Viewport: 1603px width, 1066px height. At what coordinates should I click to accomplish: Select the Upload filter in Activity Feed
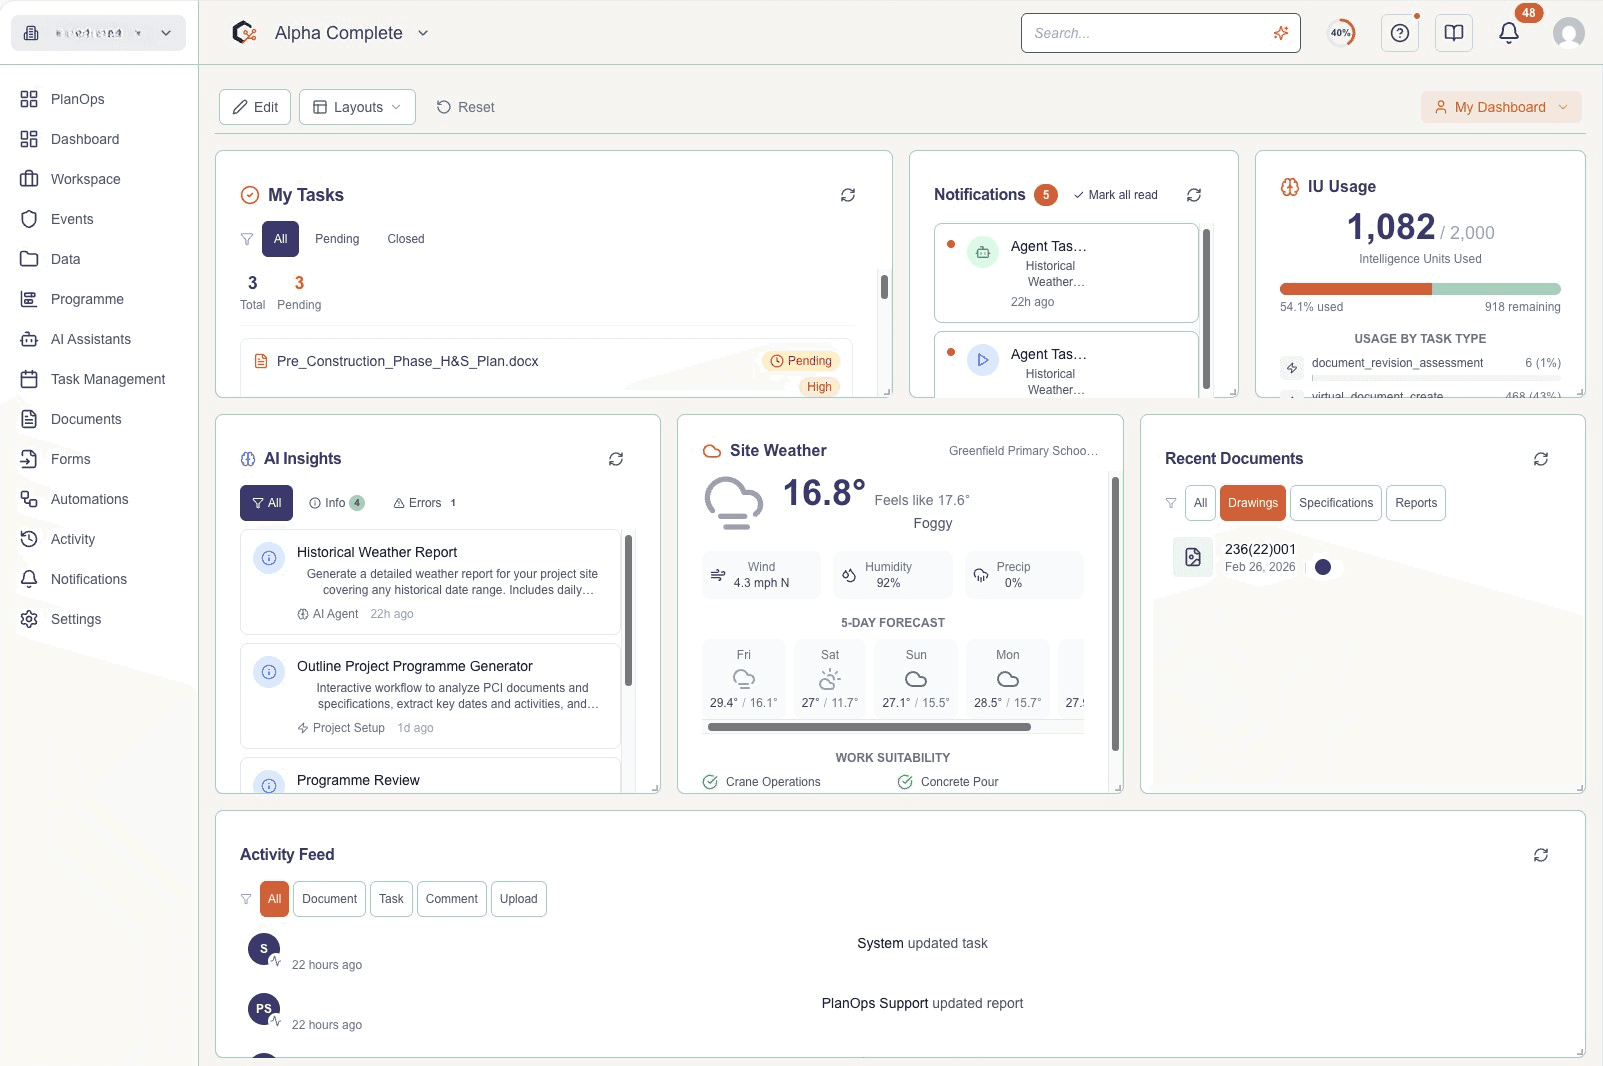[x=518, y=899]
